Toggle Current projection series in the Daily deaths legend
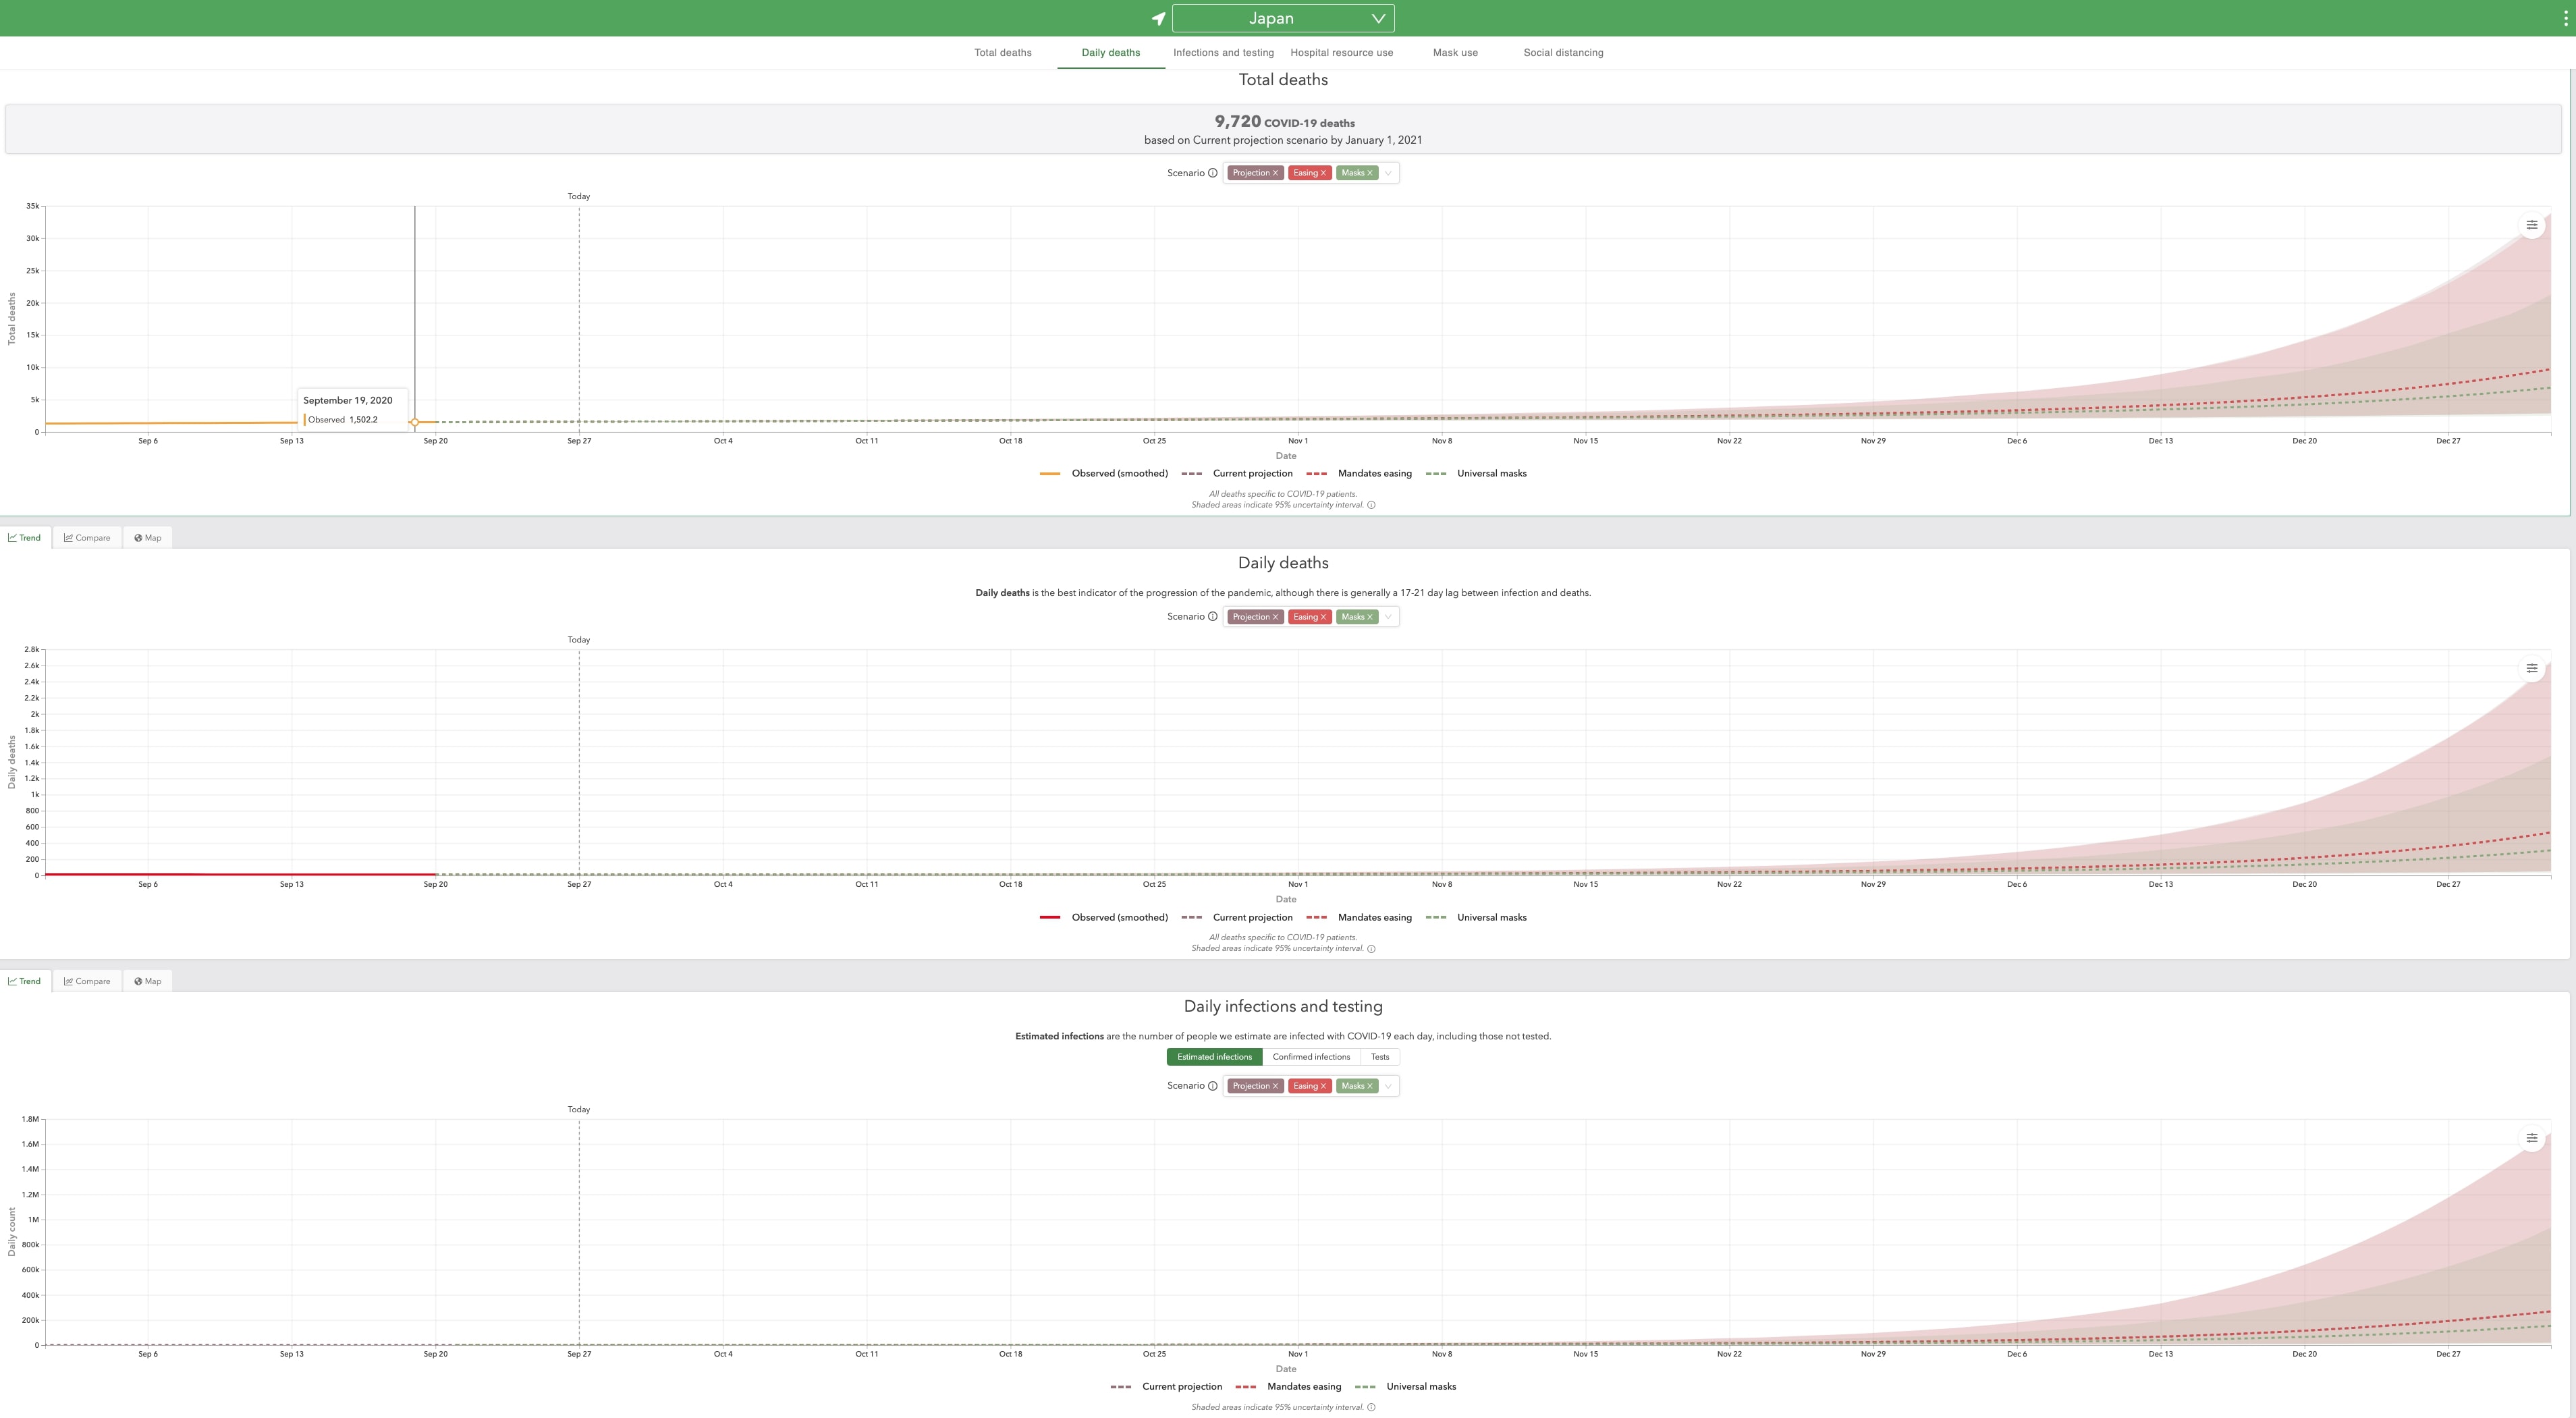The width and height of the screenshot is (2576, 1418). (1237, 917)
